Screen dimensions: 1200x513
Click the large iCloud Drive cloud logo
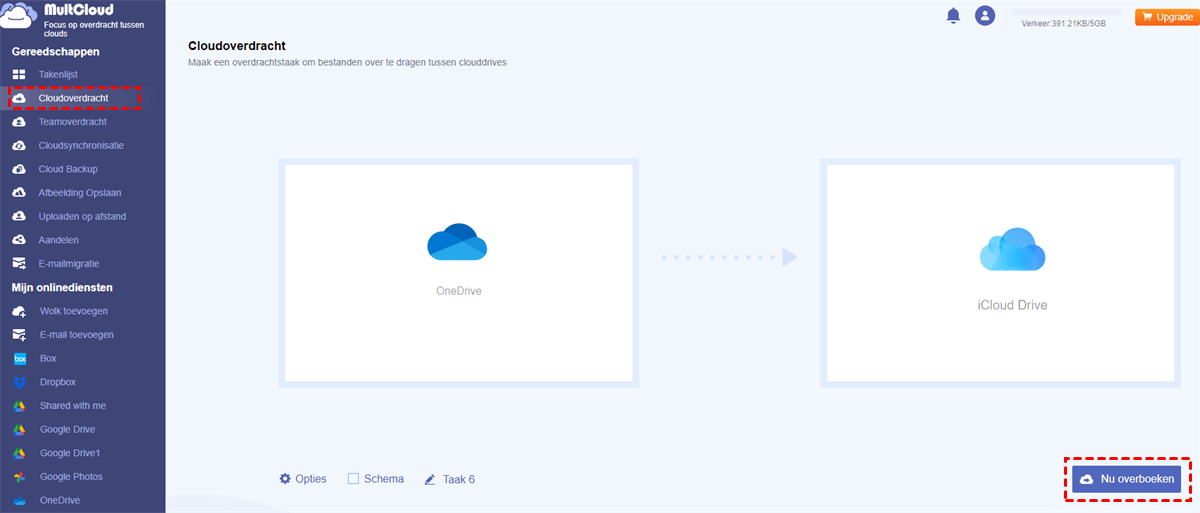tap(1012, 250)
